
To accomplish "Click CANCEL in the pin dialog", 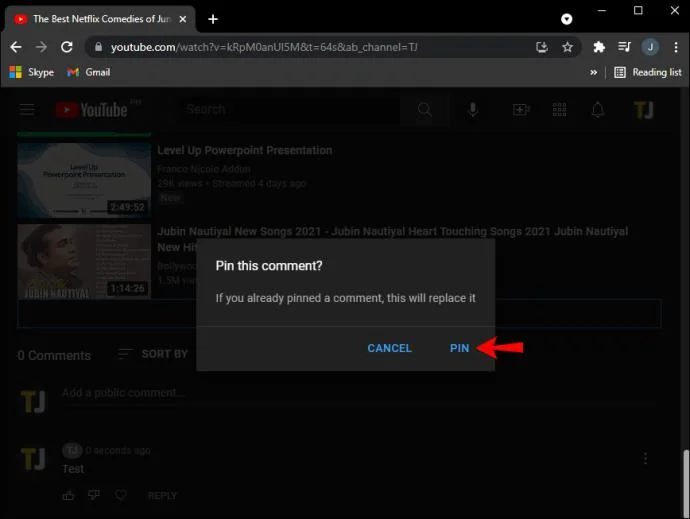I will coord(389,348).
